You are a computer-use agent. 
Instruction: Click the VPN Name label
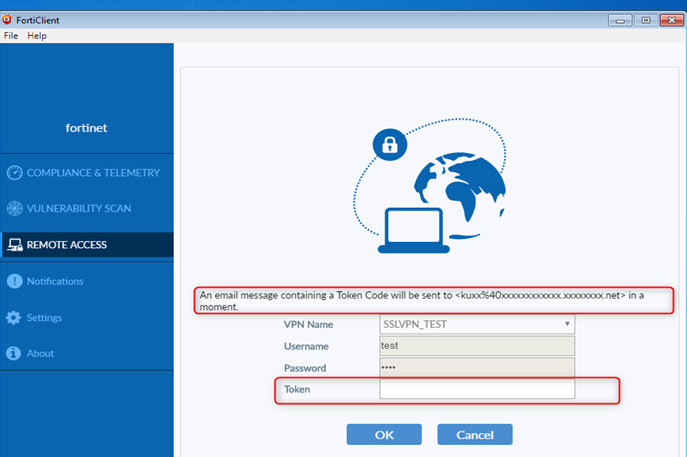coord(308,325)
